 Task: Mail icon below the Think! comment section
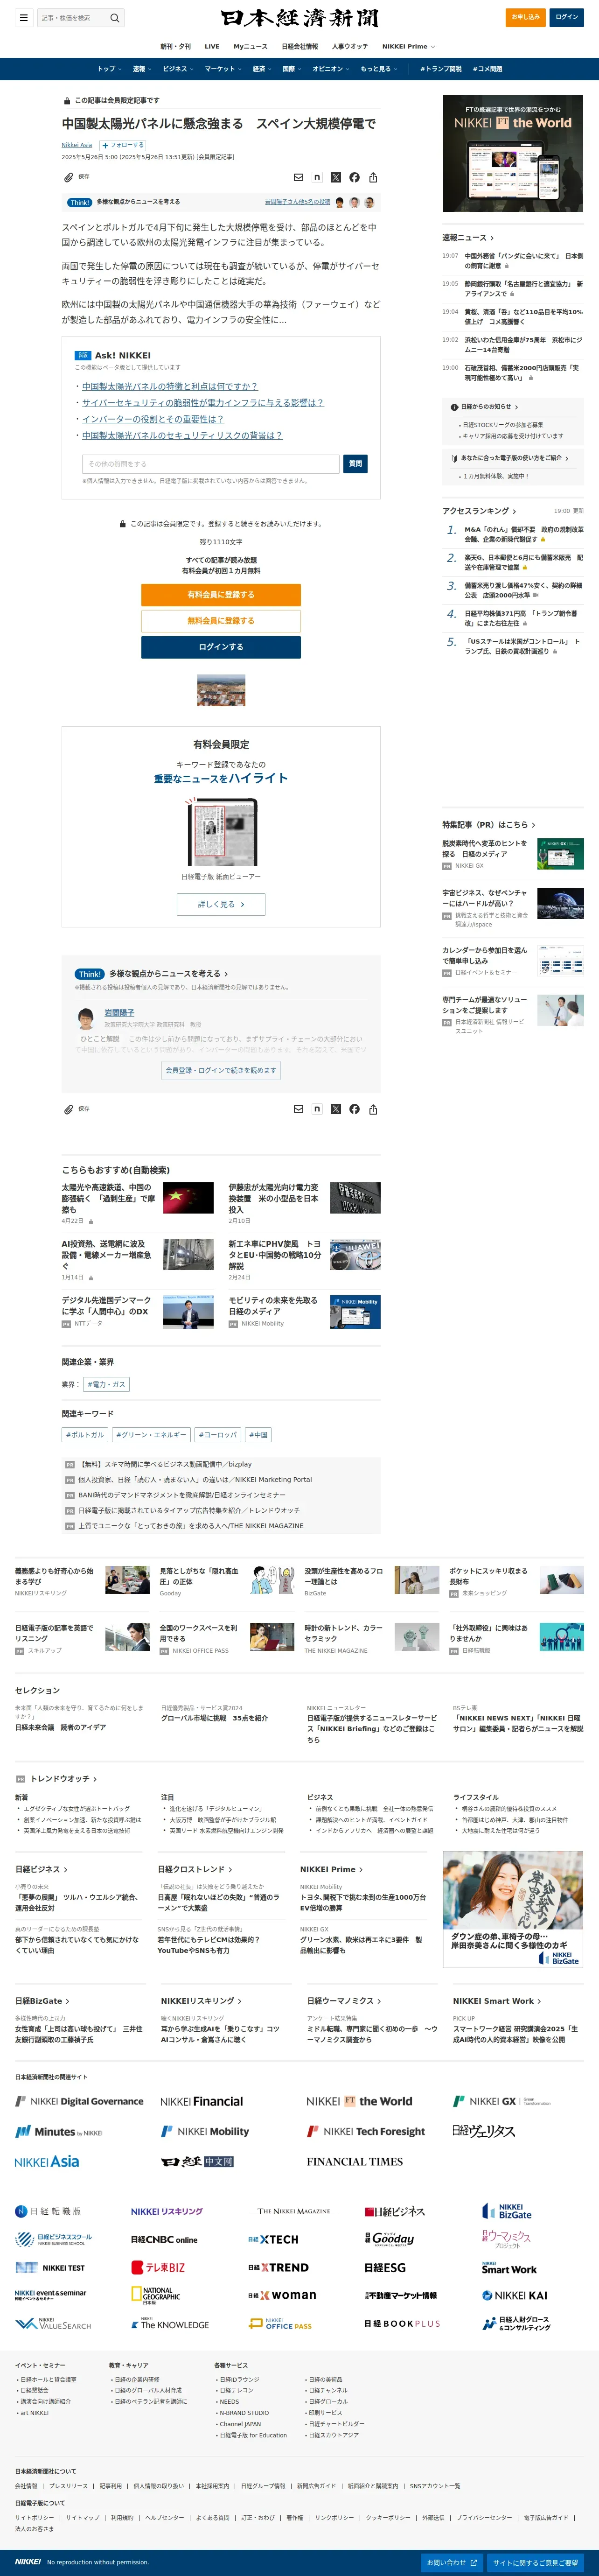298,1109
